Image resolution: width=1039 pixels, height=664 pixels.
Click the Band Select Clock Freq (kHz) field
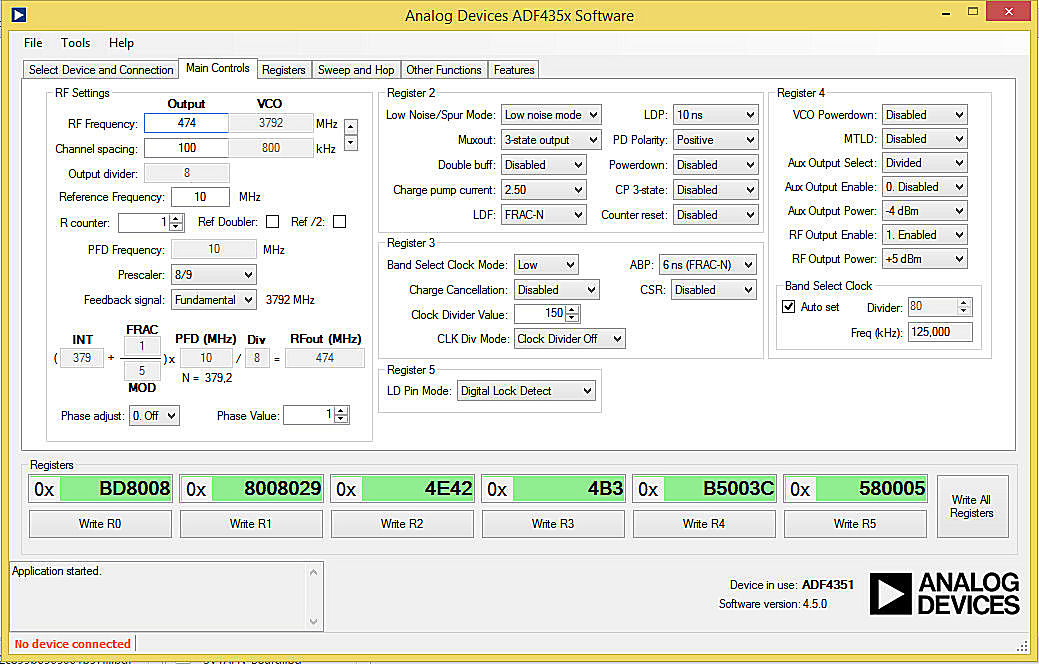tap(940, 332)
